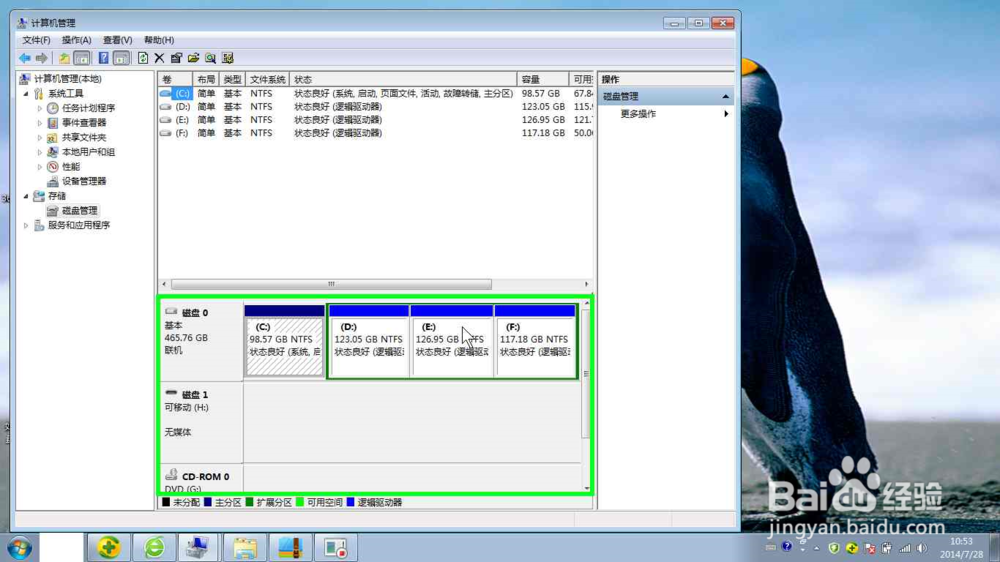Viewport: 1000px width, 562px height.
Task: Click the volume list scroll-right arrow
Action: coord(587,285)
